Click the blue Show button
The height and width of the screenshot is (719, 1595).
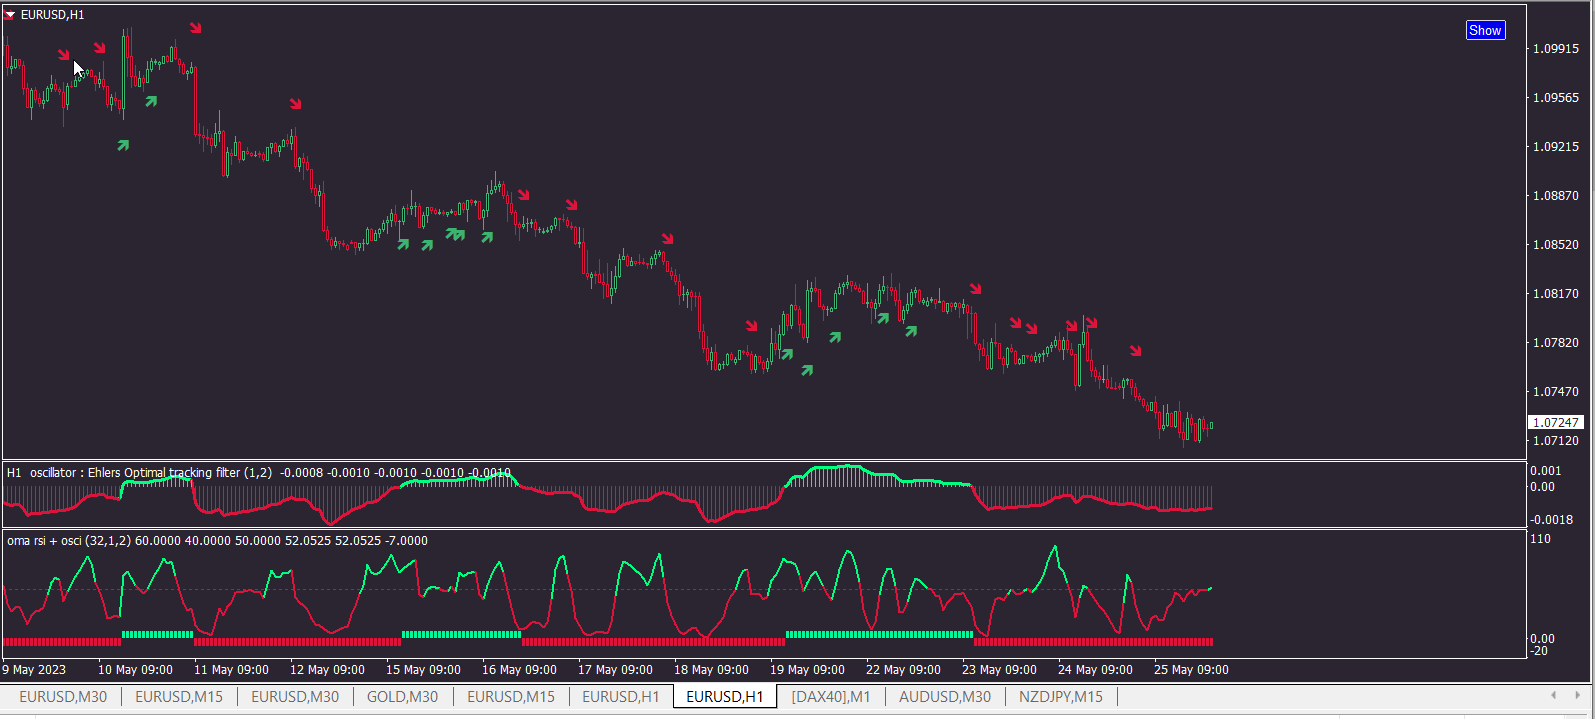(x=1485, y=30)
